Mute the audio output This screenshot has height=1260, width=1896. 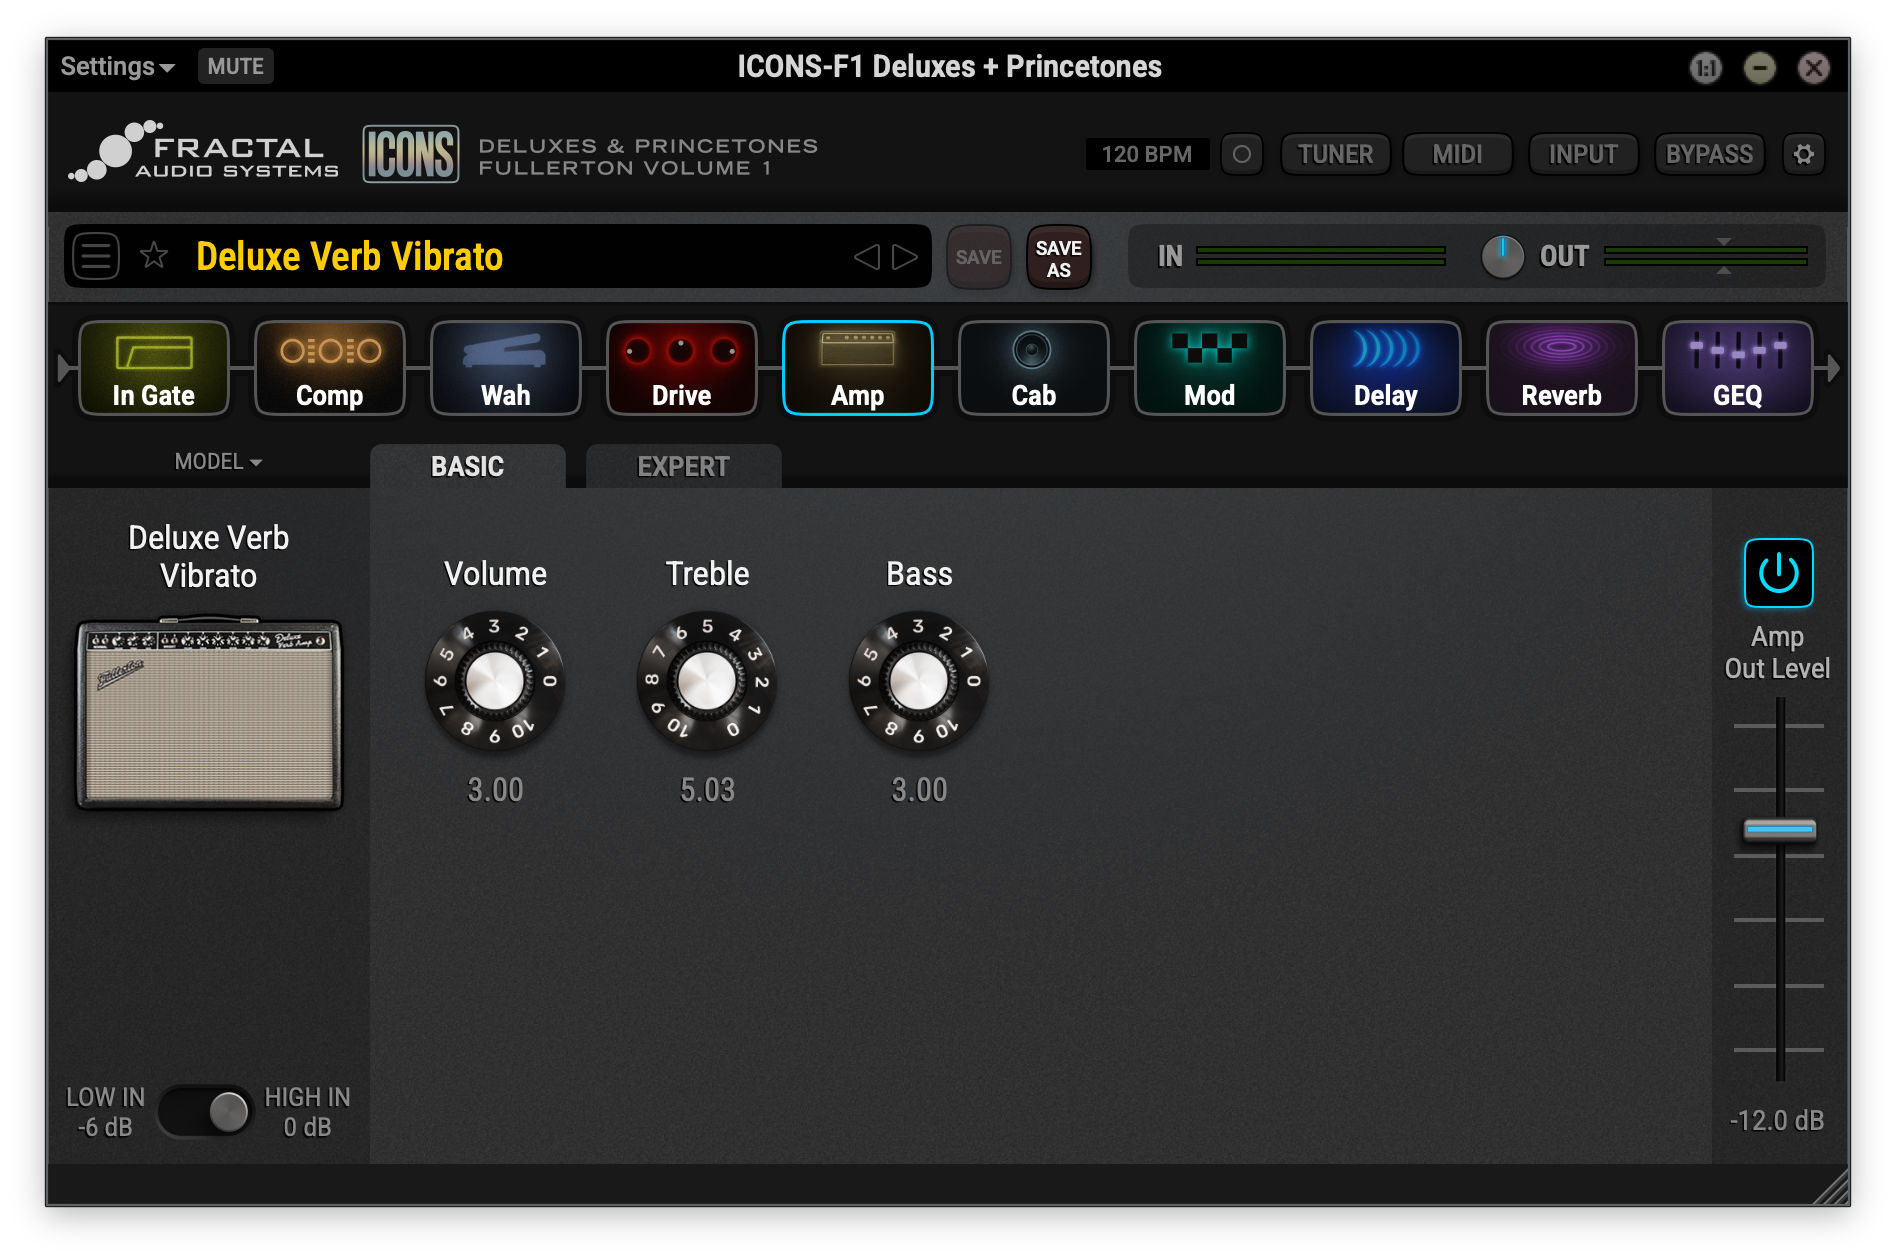coord(235,66)
